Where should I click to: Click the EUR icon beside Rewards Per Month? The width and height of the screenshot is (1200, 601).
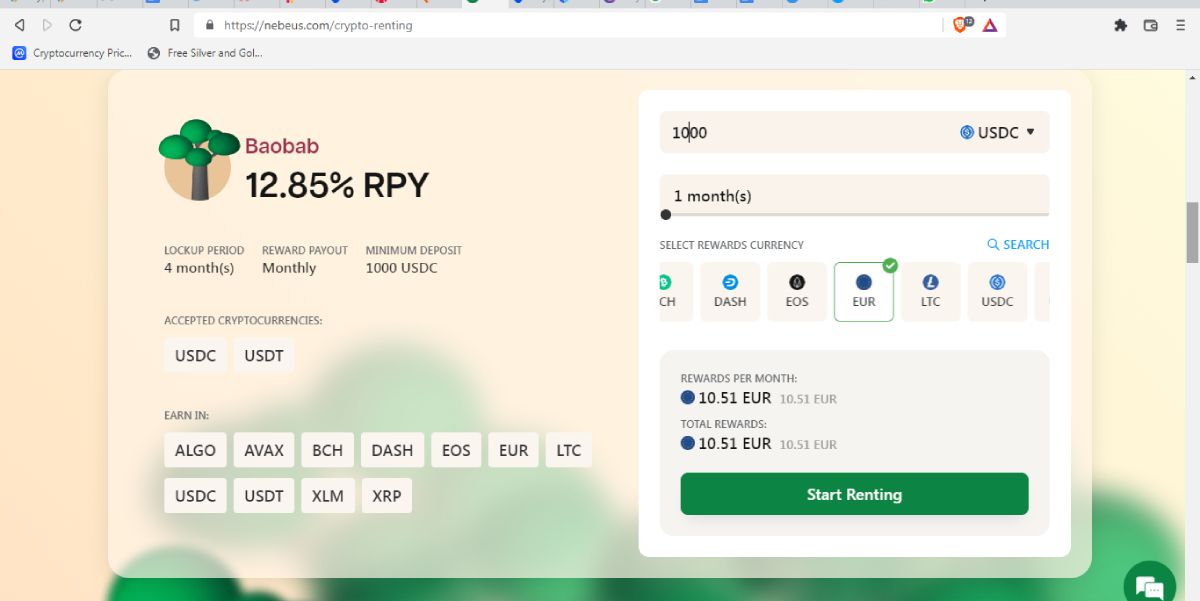pyautogui.click(x=687, y=397)
